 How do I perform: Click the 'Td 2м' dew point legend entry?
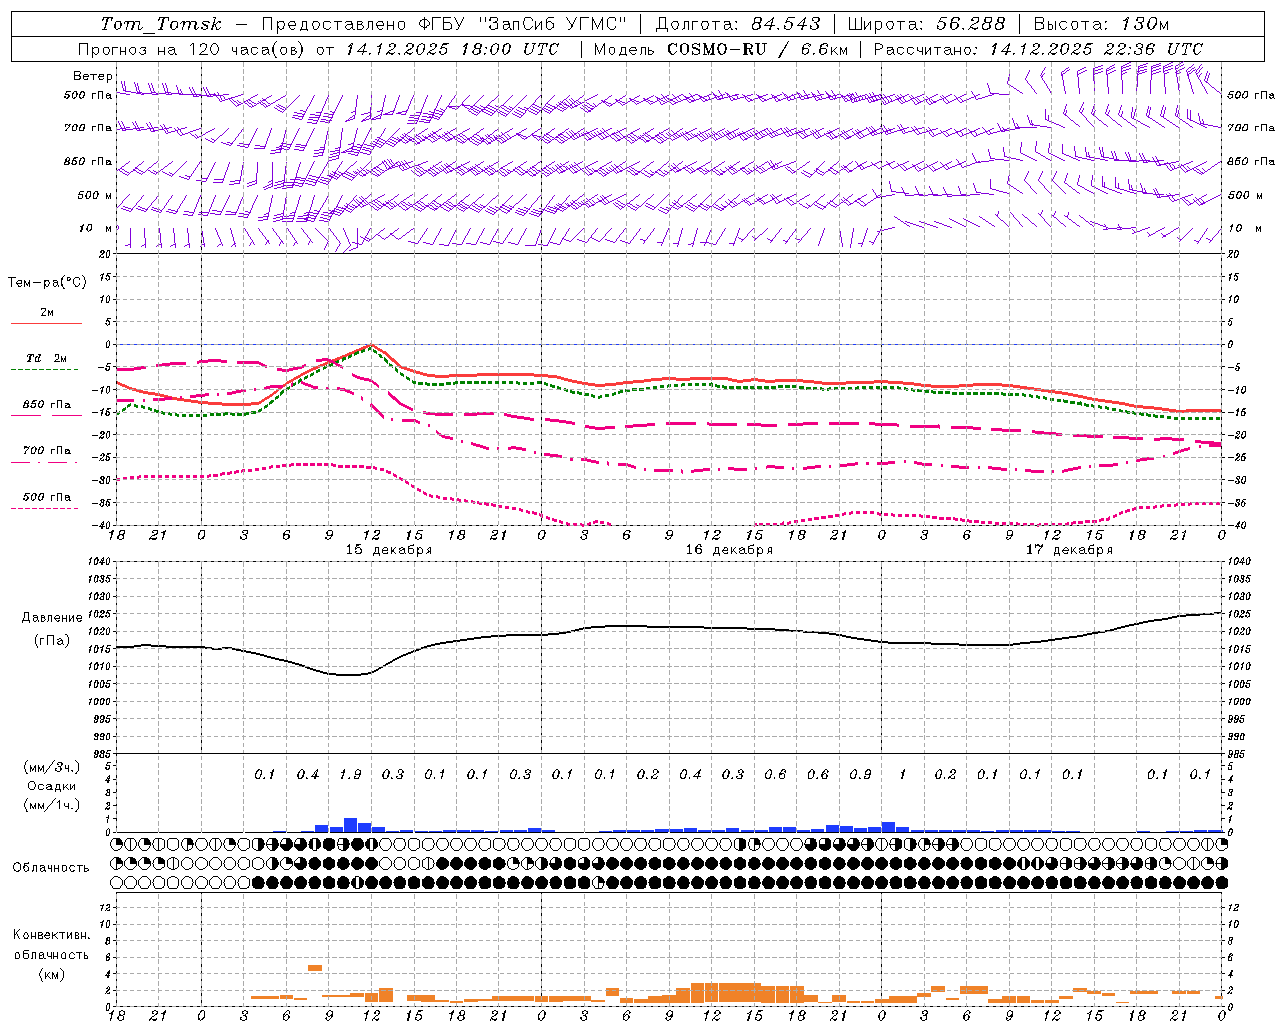pyautogui.click(x=47, y=358)
